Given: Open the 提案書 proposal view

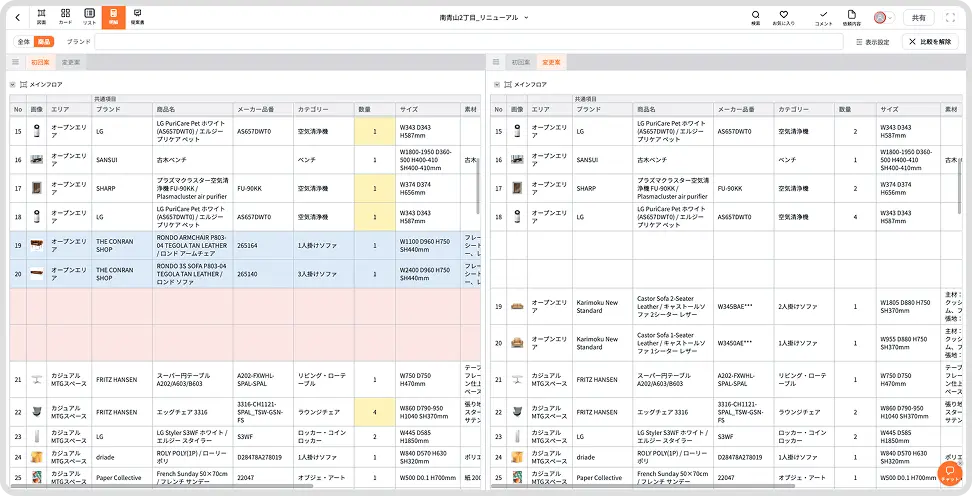Looking at the screenshot, I should 137,16.
